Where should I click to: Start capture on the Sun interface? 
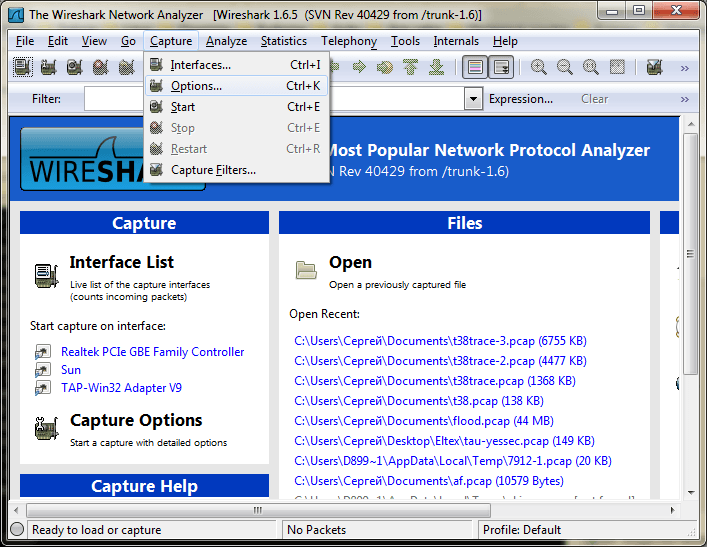(x=71, y=370)
